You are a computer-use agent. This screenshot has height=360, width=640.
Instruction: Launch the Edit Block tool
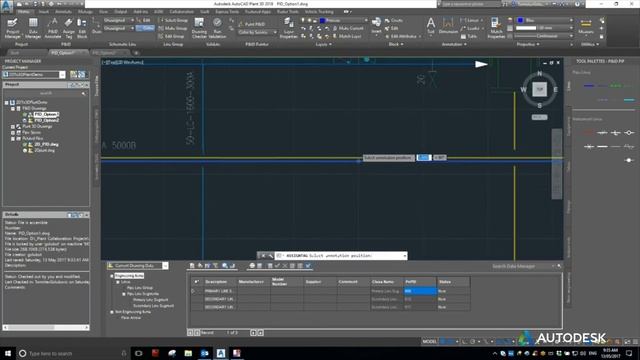pos(82,28)
